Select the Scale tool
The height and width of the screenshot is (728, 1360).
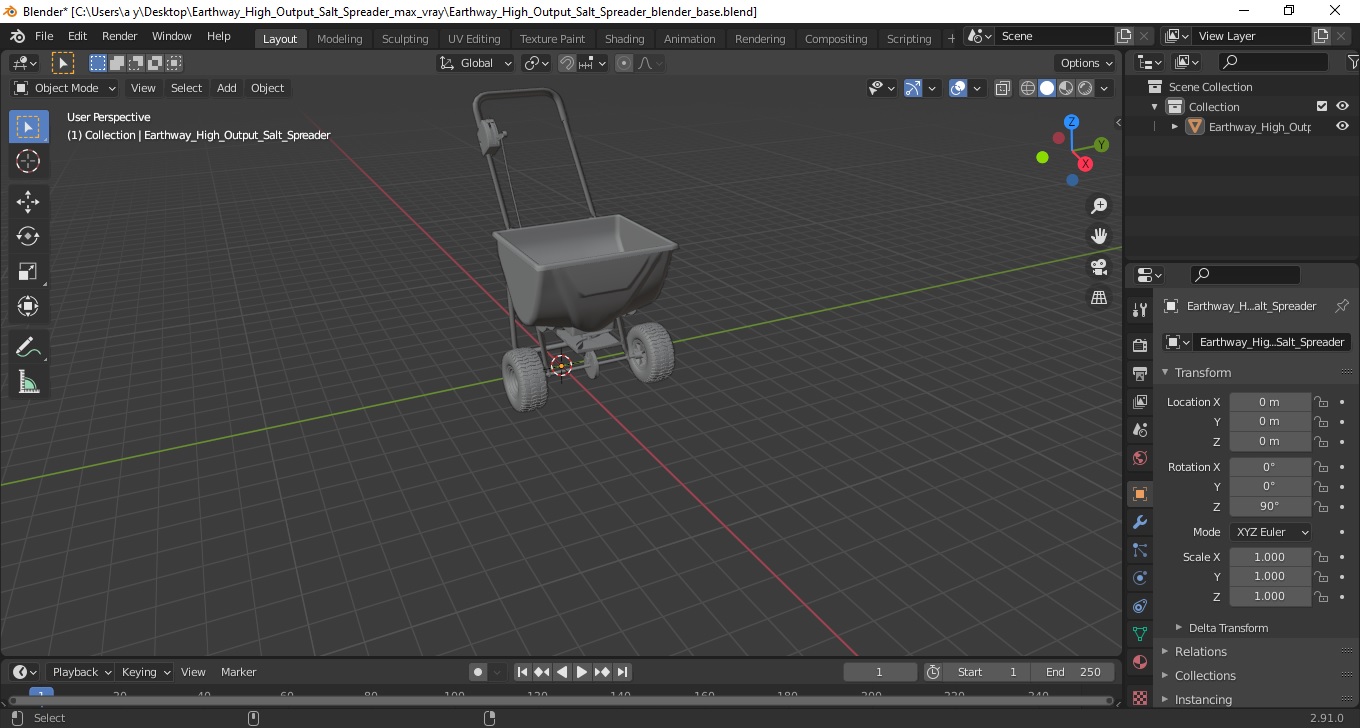(x=28, y=271)
